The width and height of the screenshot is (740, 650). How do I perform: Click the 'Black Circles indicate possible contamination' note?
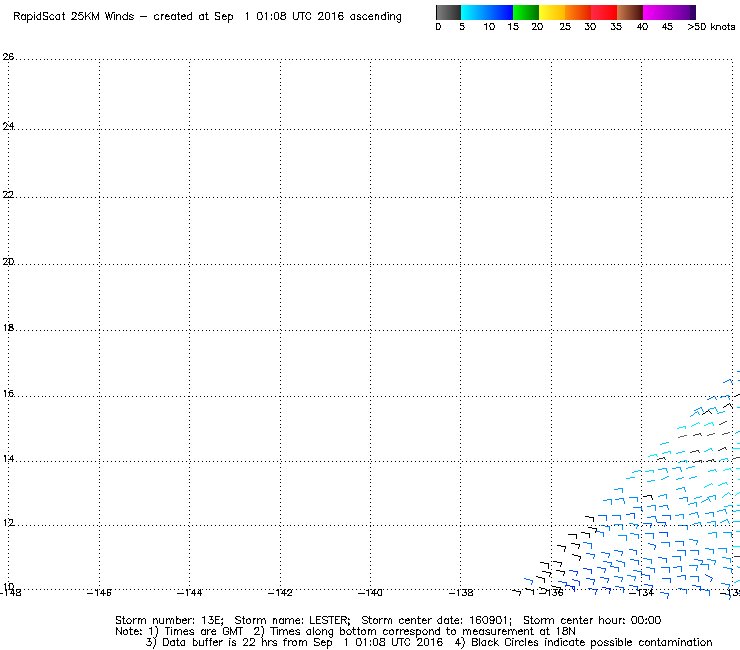[x=584, y=642]
